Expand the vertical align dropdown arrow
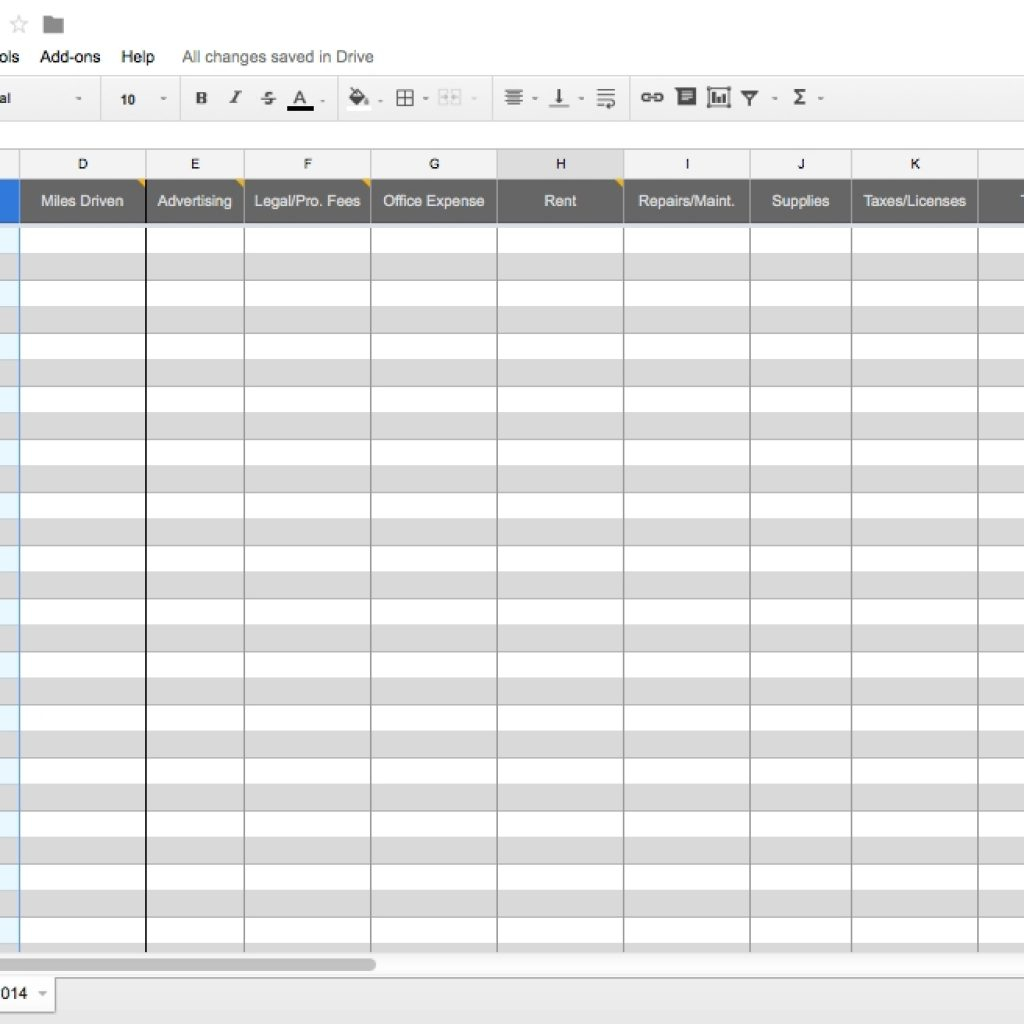1024x1024 pixels. (x=581, y=99)
